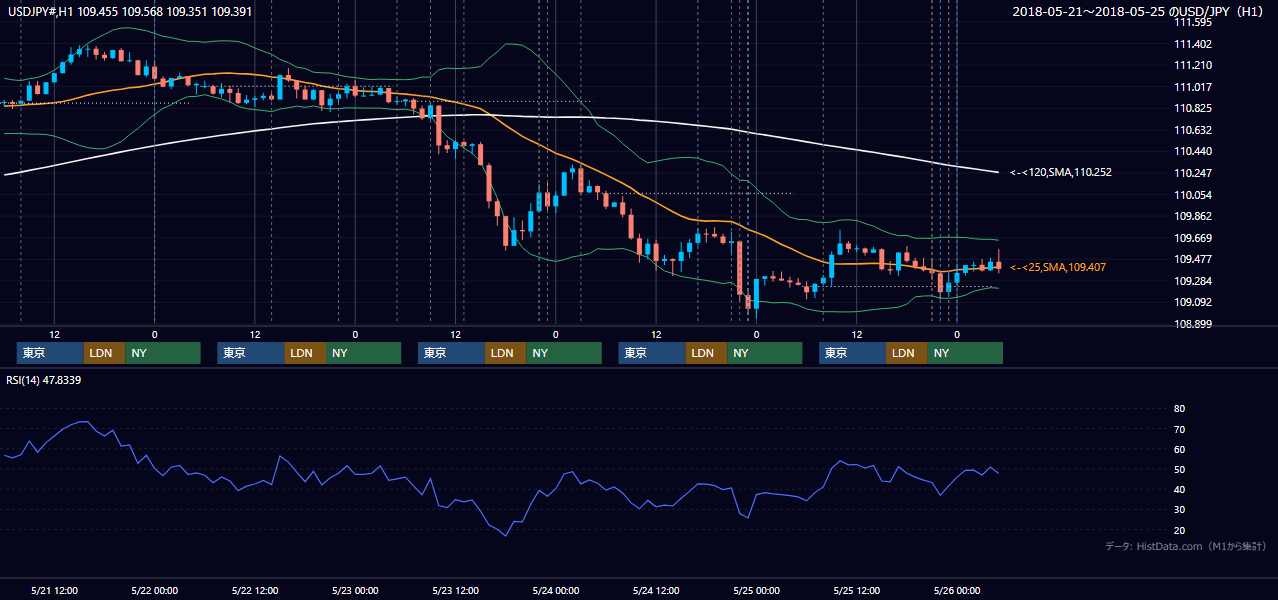Select price level 109.669 on axis
This screenshot has height=600, width=1278.
coord(1193,238)
